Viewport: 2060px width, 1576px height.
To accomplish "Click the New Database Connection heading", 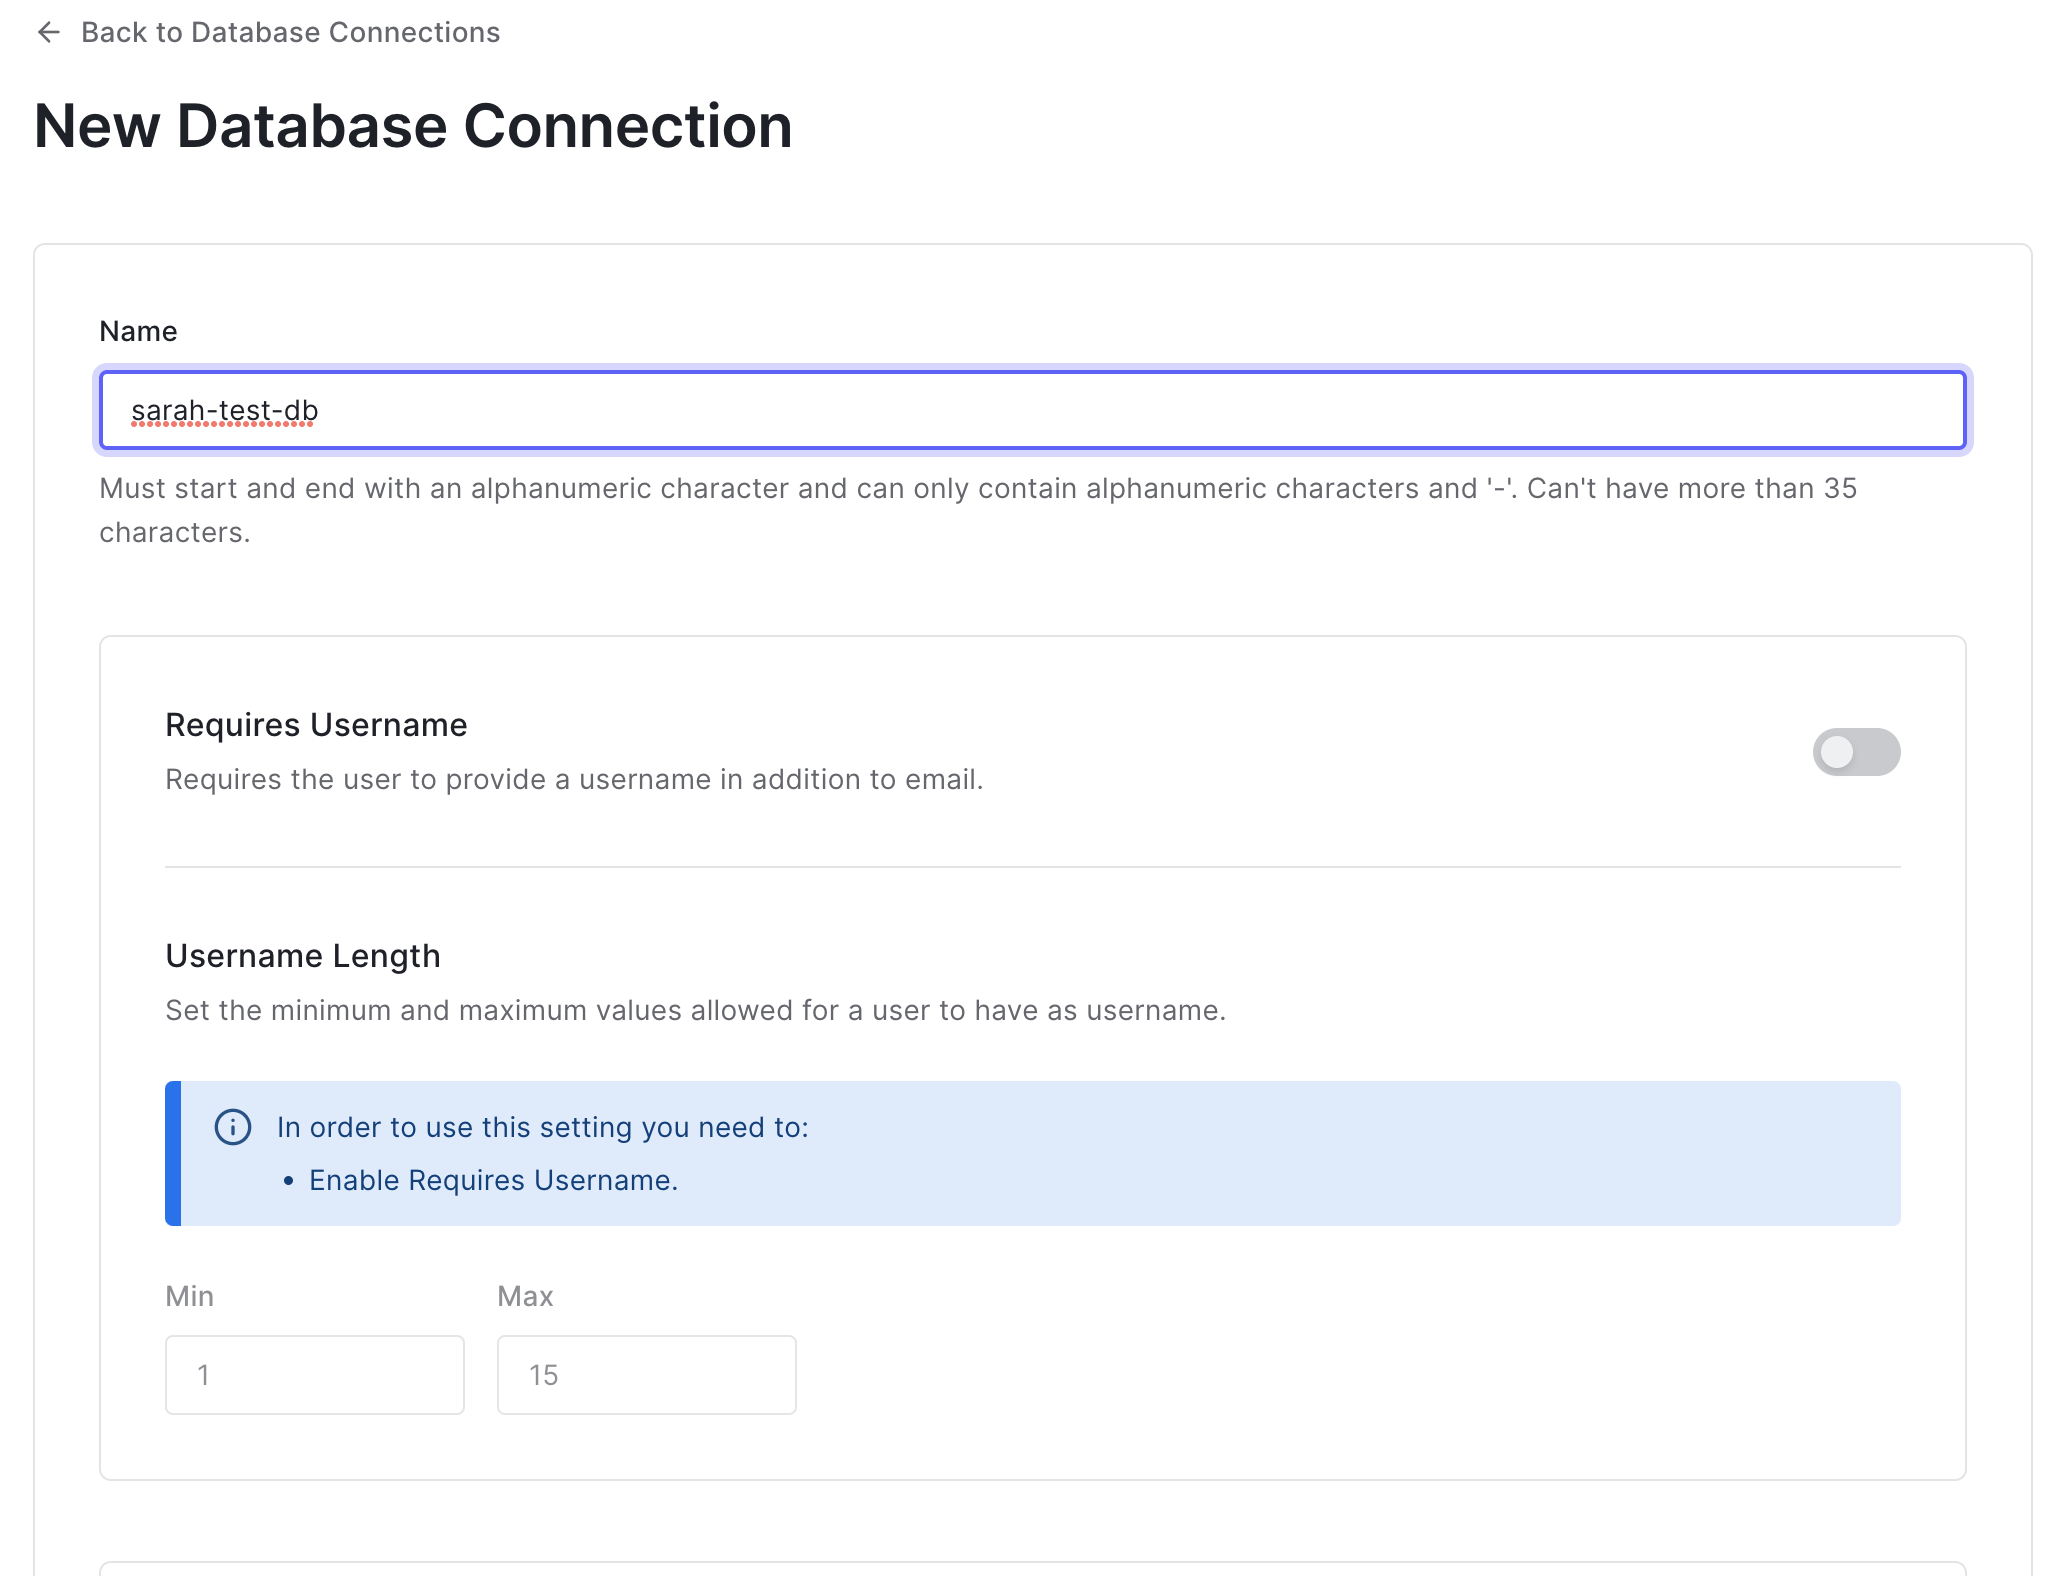I will point(413,127).
